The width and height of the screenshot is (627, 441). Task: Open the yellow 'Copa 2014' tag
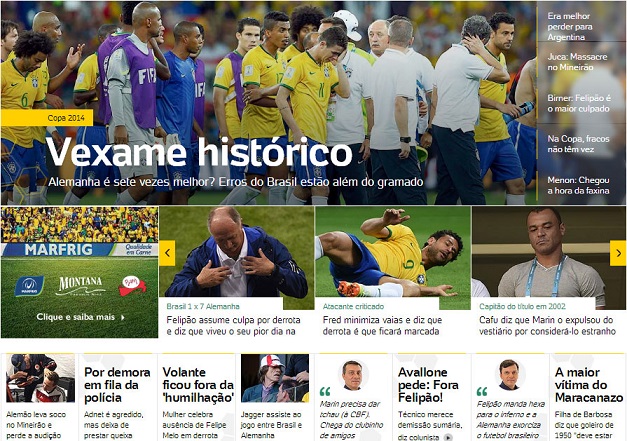(47, 118)
